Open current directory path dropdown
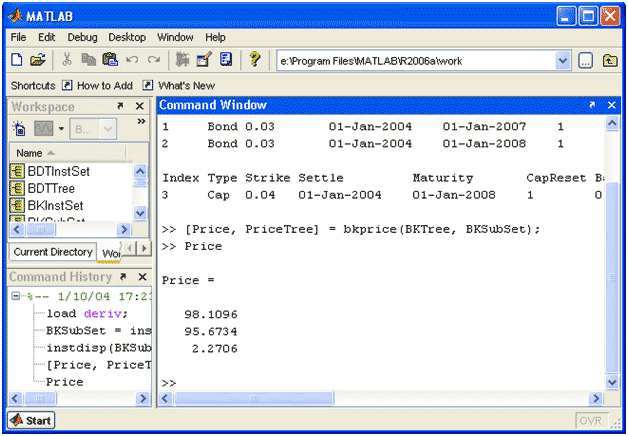Viewport: 628px width, 436px height. coord(563,61)
